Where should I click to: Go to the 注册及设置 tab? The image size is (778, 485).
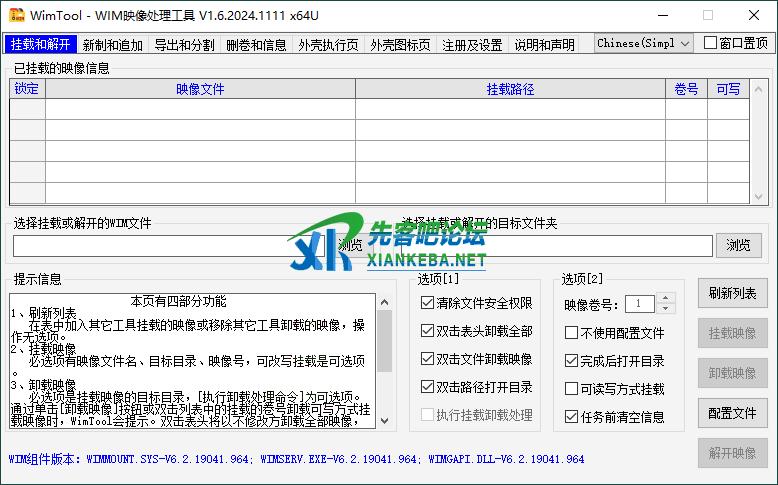[472, 45]
